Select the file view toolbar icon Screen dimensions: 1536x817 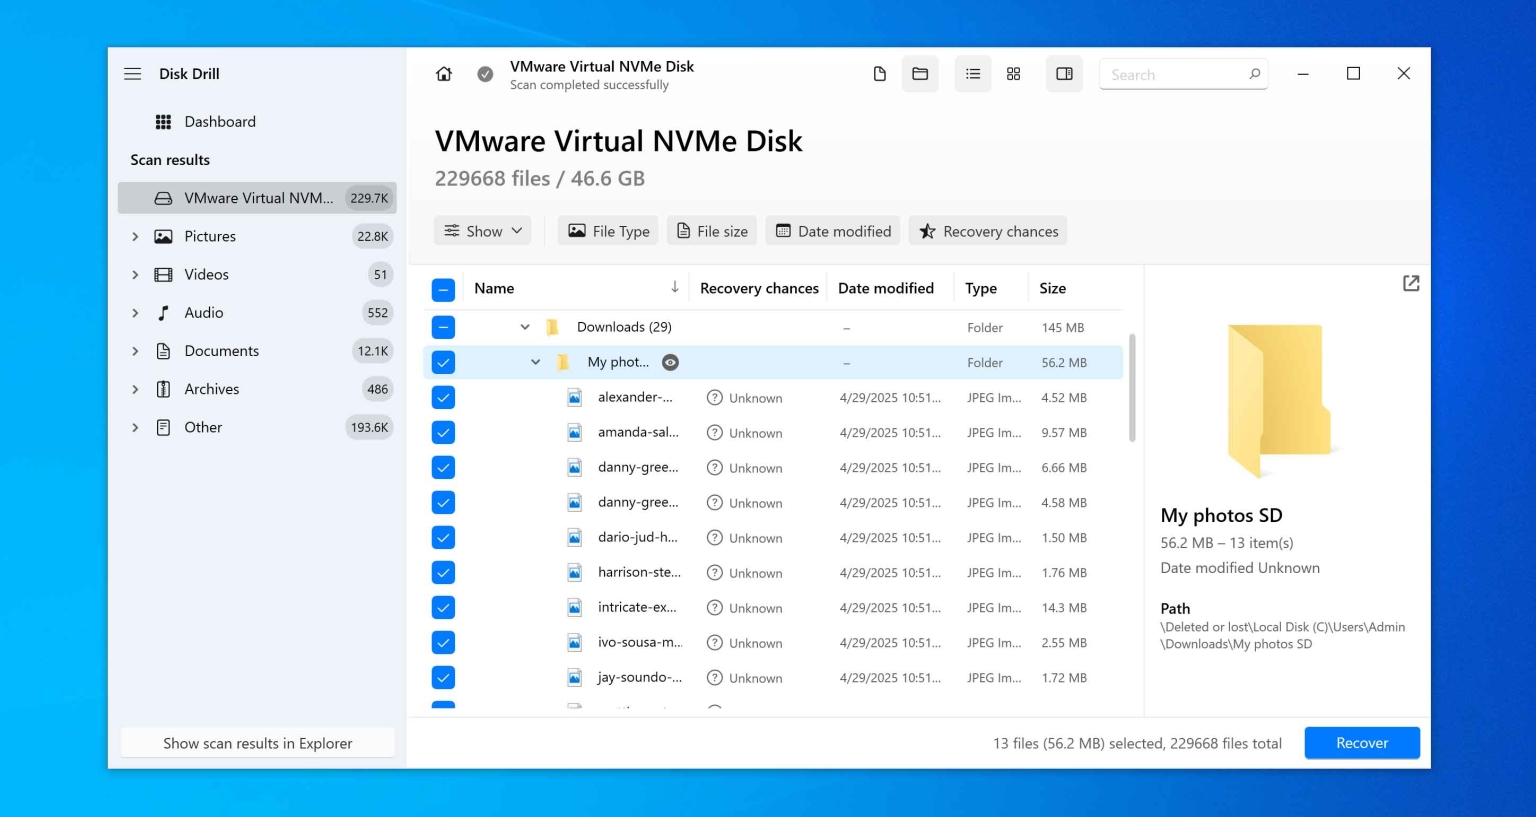pyautogui.click(x=879, y=73)
